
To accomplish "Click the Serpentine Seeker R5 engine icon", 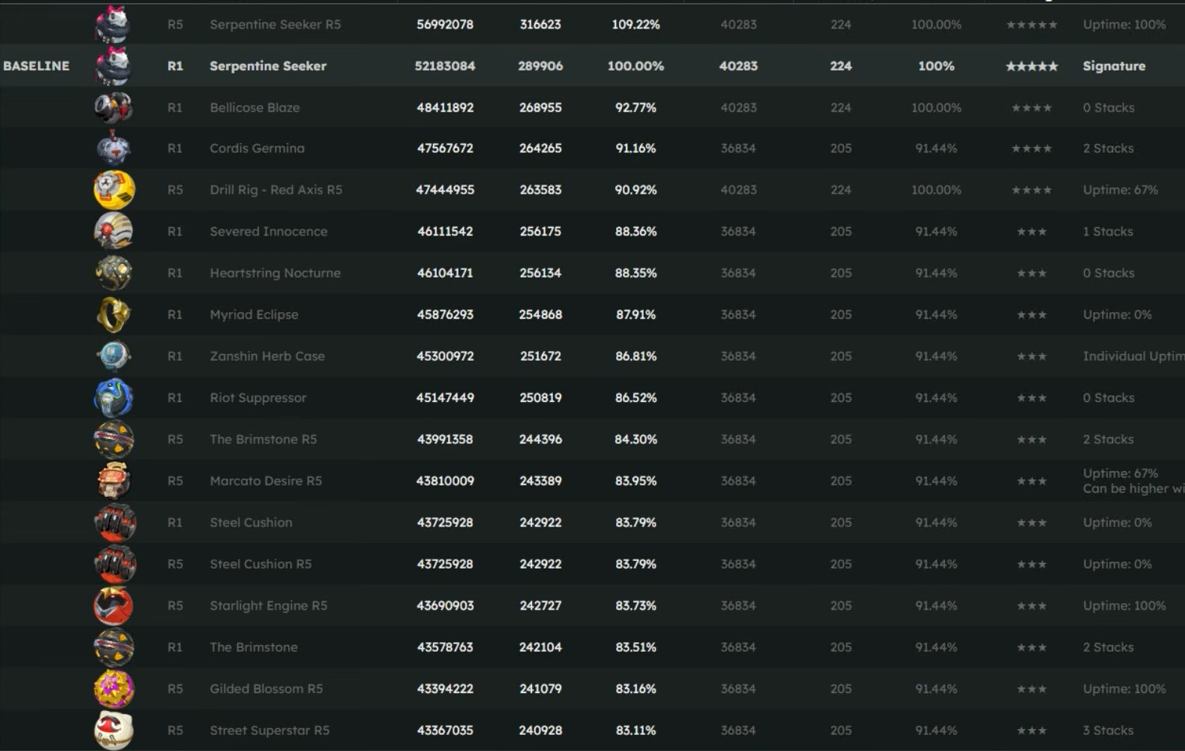I will tap(113, 24).
